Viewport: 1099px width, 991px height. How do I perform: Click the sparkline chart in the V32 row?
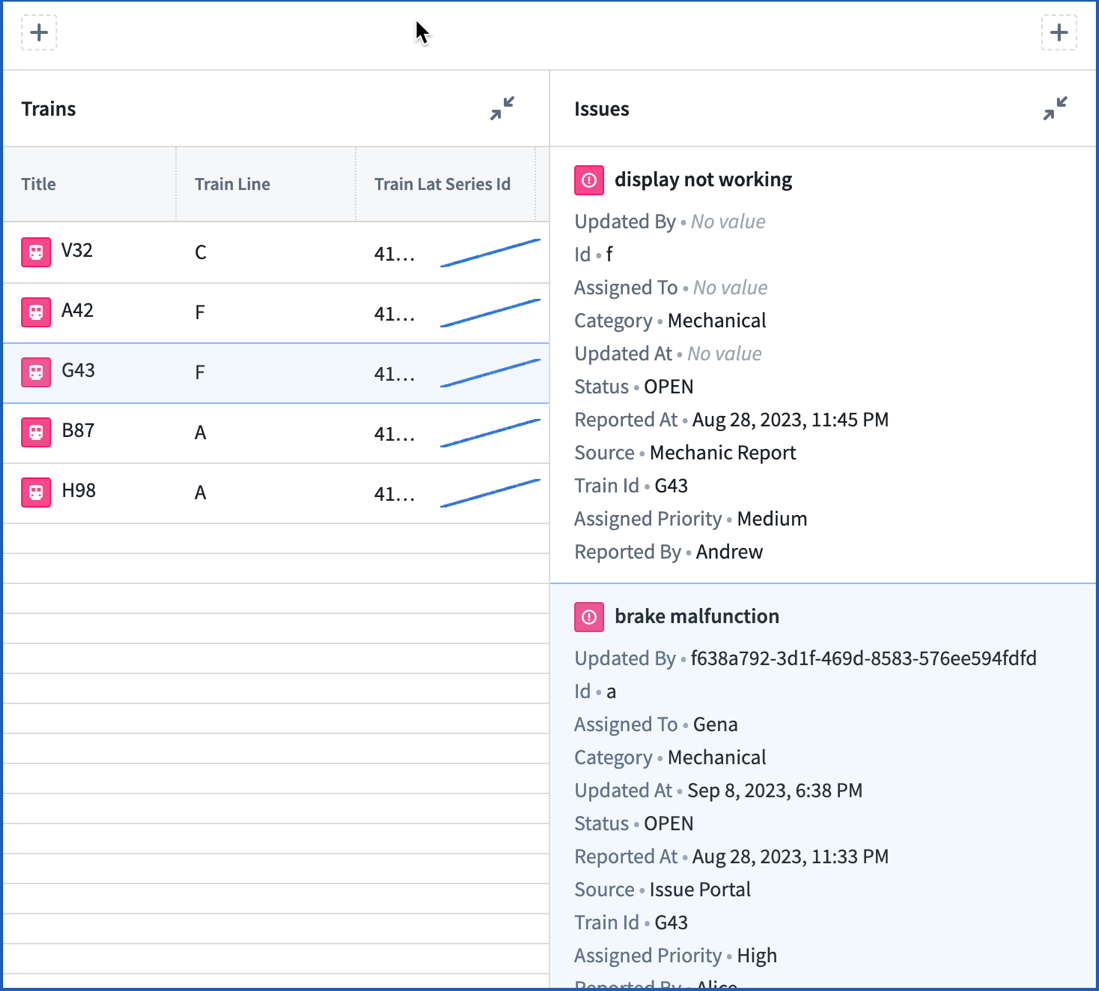point(490,253)
